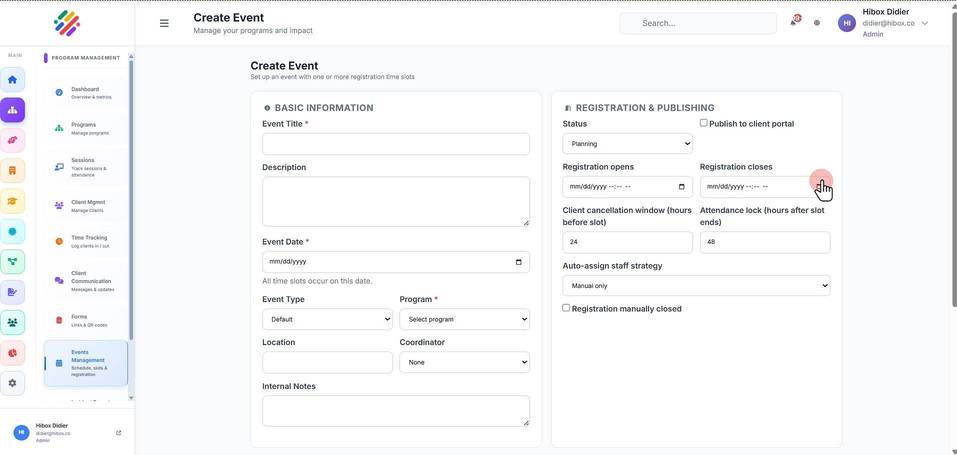This screenshot has width=957, height=455.
Task: Open Registration closes calendar picker icon
Action: point(820,187)
